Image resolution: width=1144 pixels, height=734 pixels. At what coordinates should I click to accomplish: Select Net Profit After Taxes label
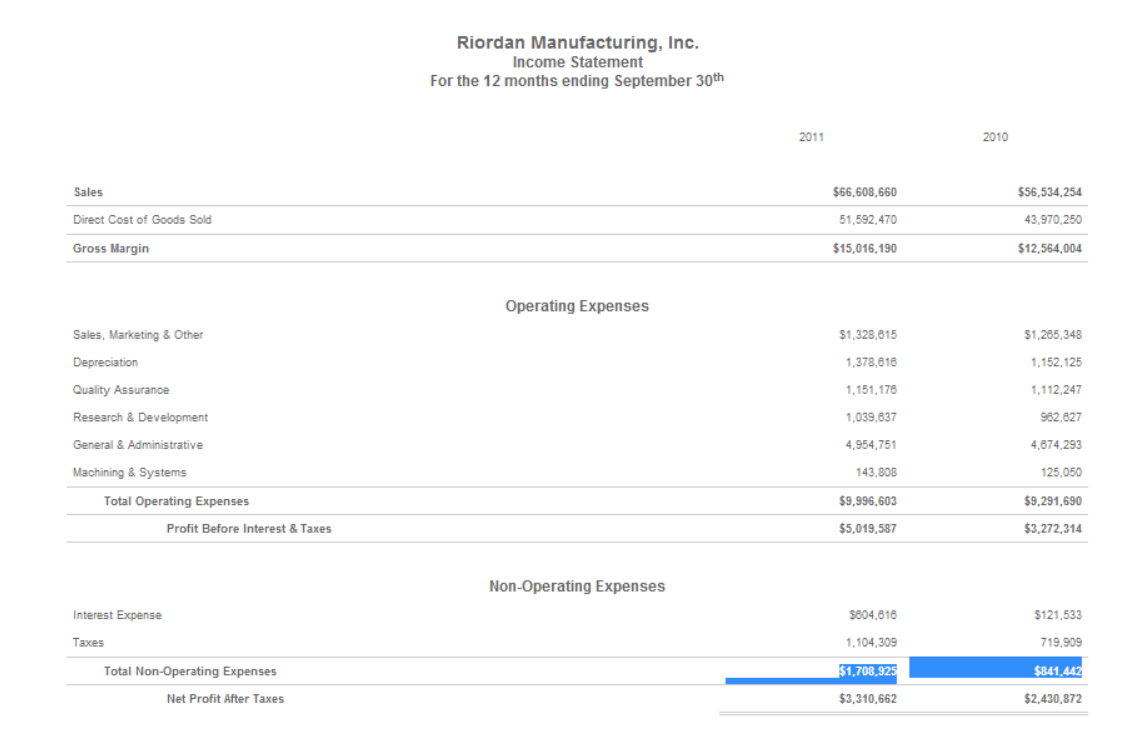(225, 699)
